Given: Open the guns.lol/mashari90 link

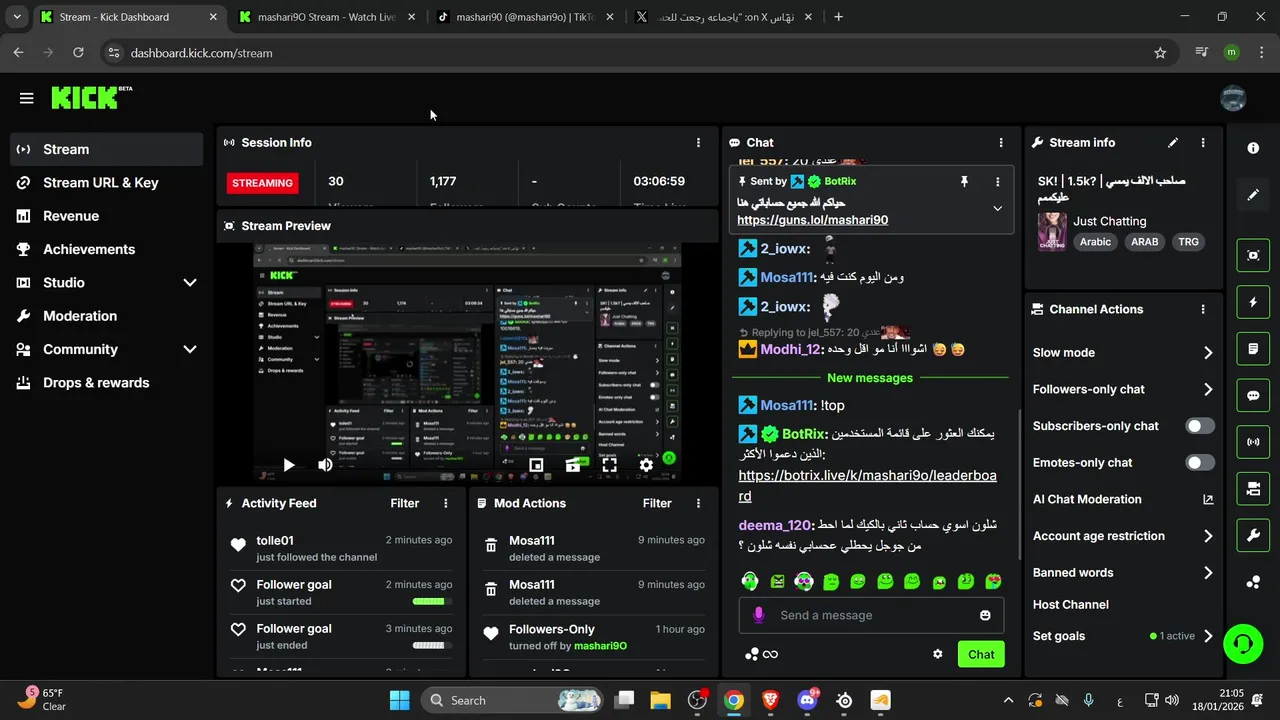Looking at the screenshot, I should click(813, 220).
